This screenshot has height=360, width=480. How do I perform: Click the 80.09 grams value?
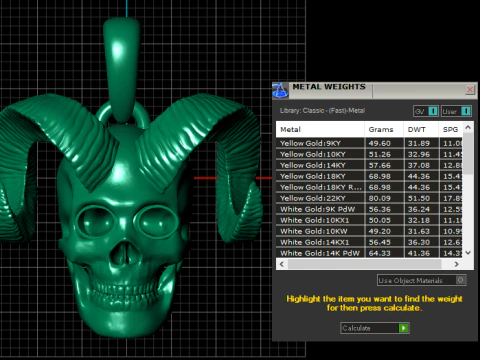(x=379, y=198)
